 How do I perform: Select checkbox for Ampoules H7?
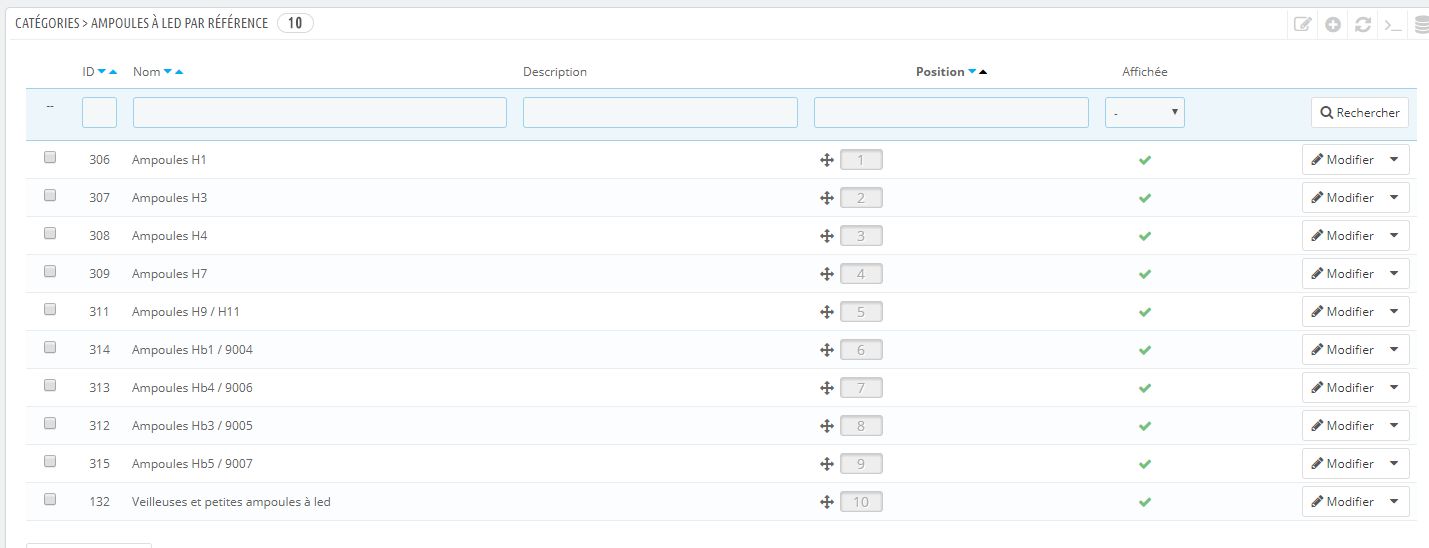[50, 271]
